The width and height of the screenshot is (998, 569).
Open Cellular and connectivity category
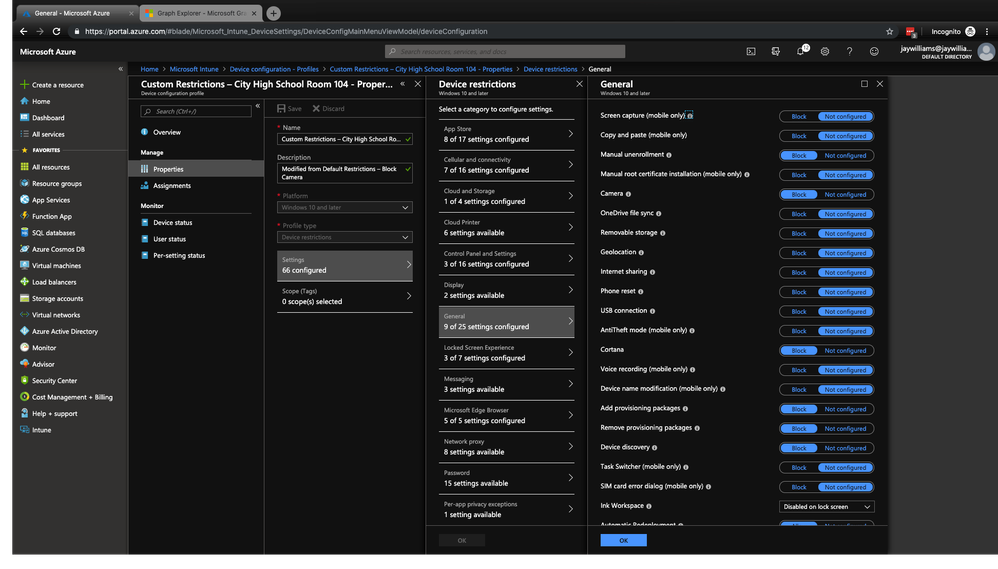[507, 165]
